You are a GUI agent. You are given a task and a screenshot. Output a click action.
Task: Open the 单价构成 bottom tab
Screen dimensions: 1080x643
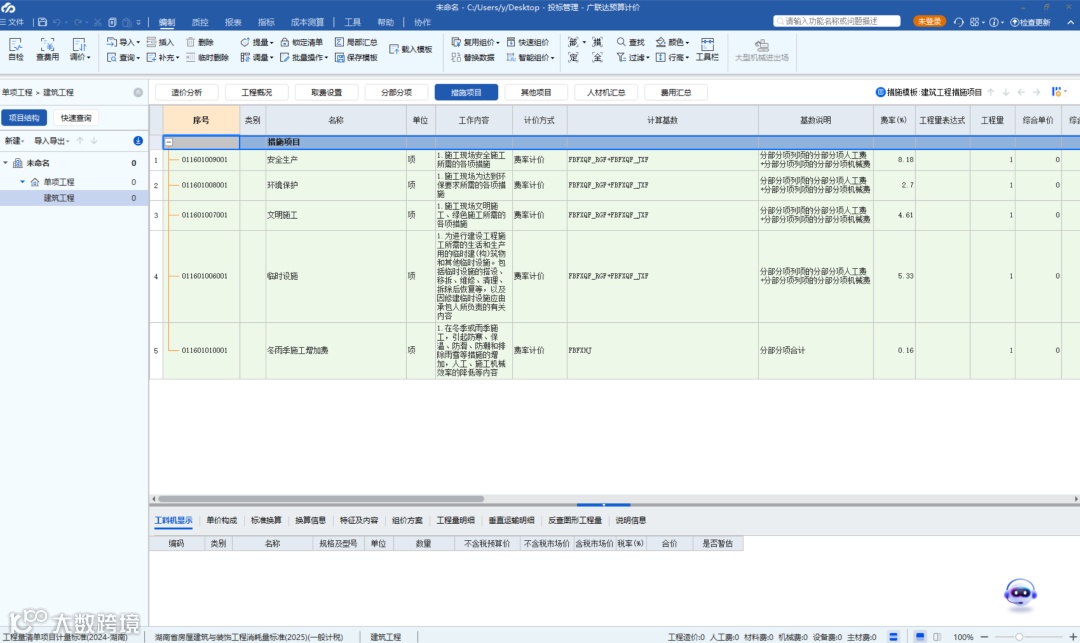click(x=221, y=520)
